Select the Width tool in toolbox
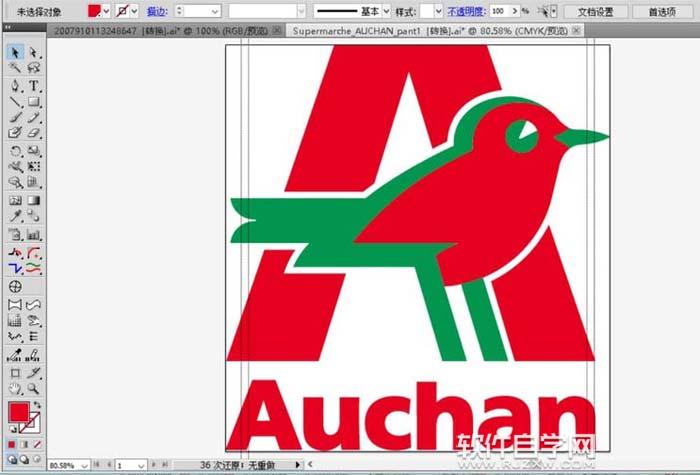This screenshot has width=700, height=475. tap(15, 167)
